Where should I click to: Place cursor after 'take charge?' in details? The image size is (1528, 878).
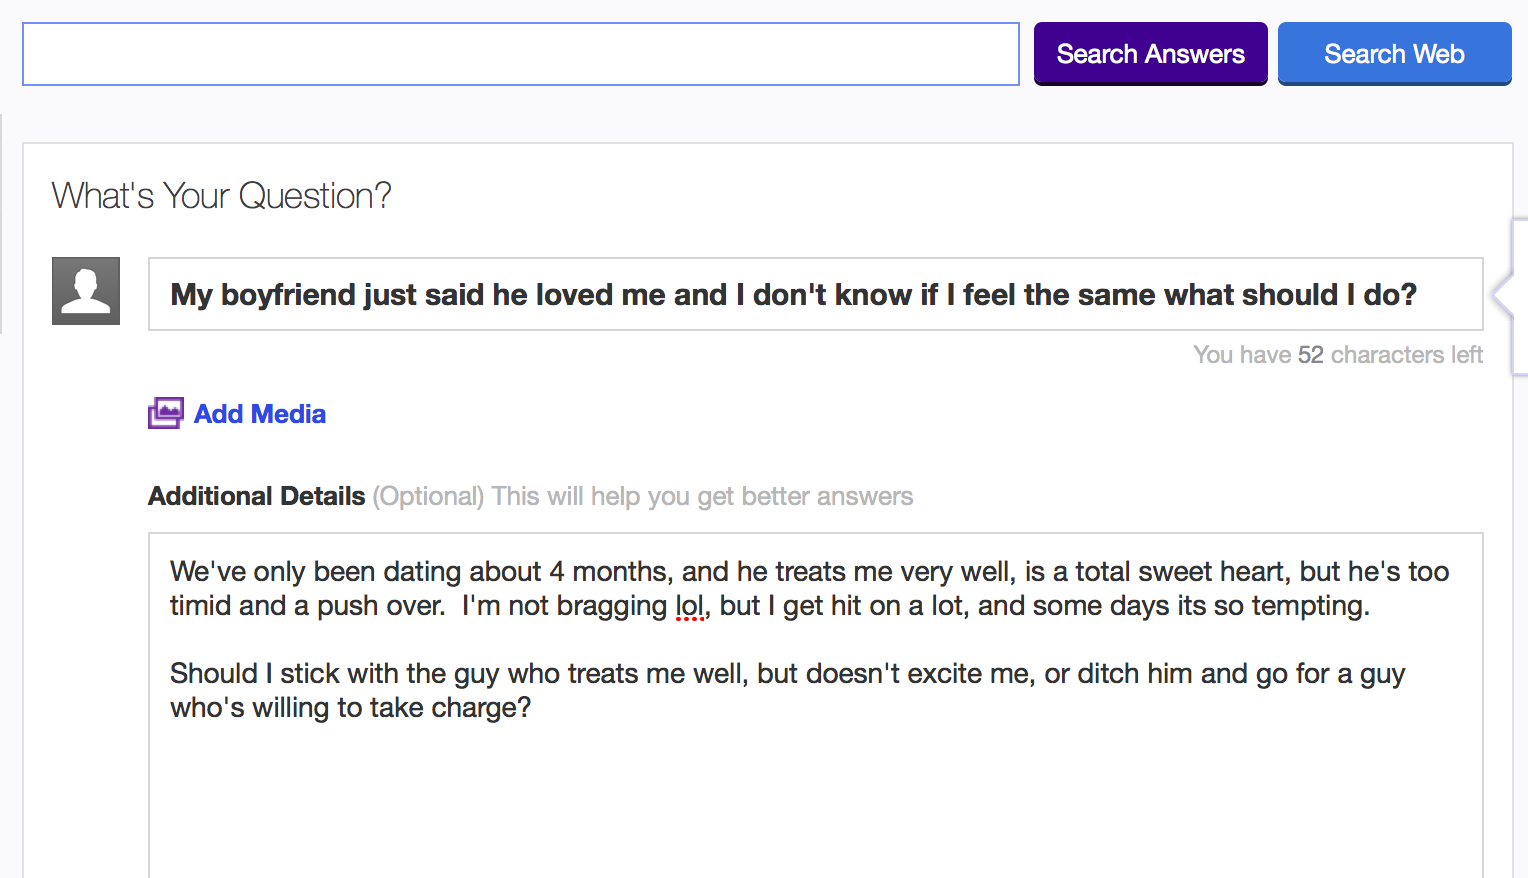(x=533, y=708)
